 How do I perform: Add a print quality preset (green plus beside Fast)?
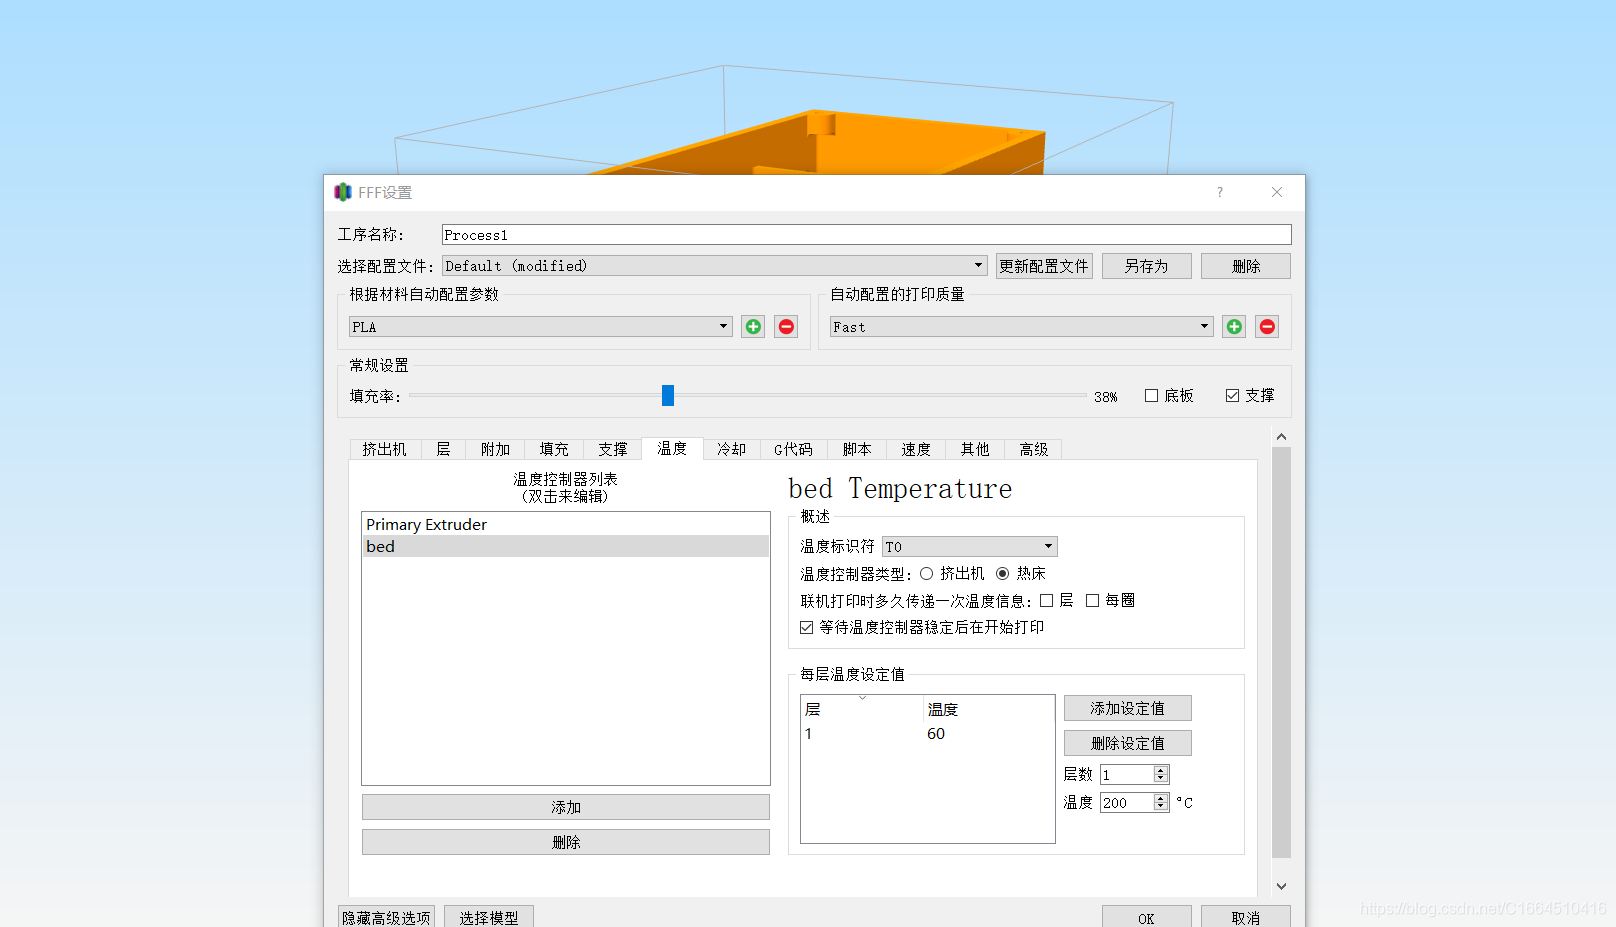point(1234,327)
